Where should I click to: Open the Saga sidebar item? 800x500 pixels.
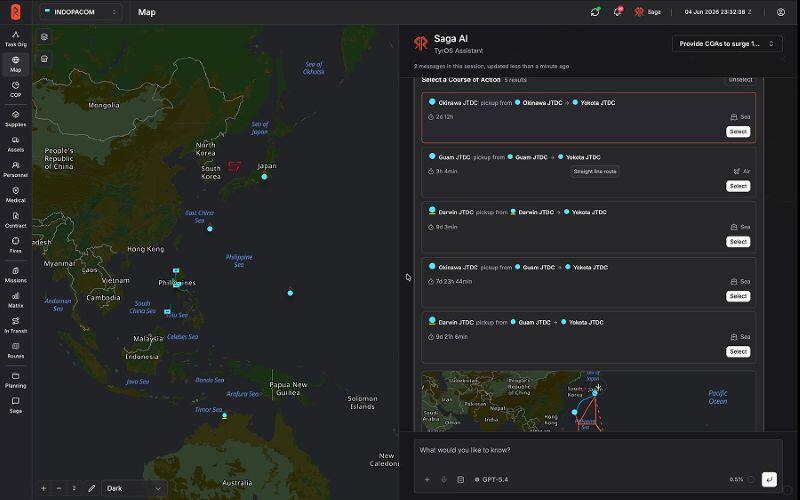[15, 405]
